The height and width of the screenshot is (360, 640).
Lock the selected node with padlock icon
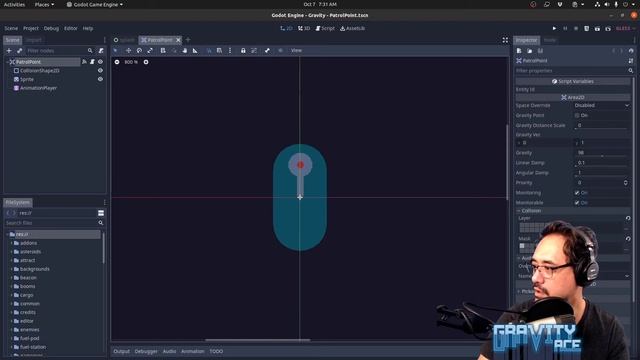click(x=243, y=51)
